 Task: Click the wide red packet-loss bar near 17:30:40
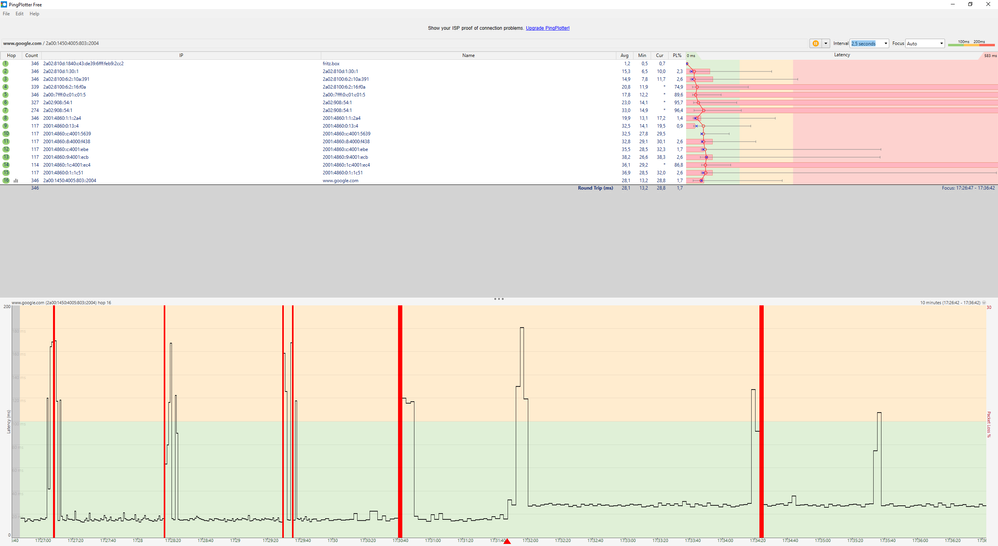click(400, 421)
